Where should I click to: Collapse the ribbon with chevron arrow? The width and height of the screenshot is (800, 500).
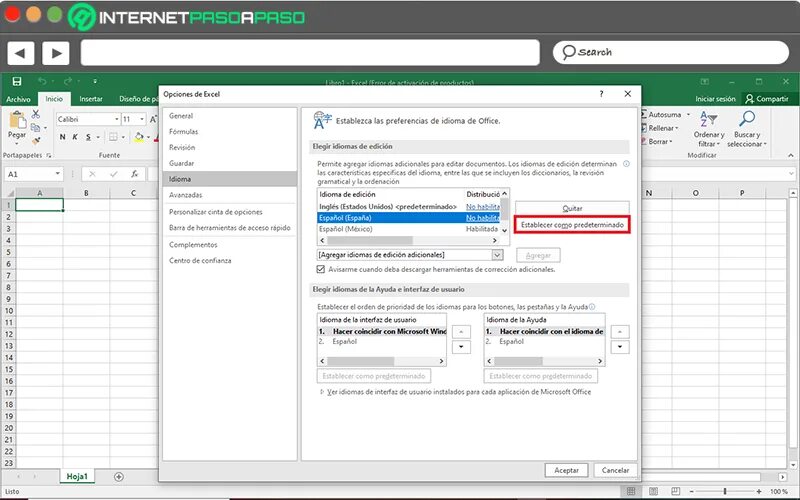pos(790,155)
